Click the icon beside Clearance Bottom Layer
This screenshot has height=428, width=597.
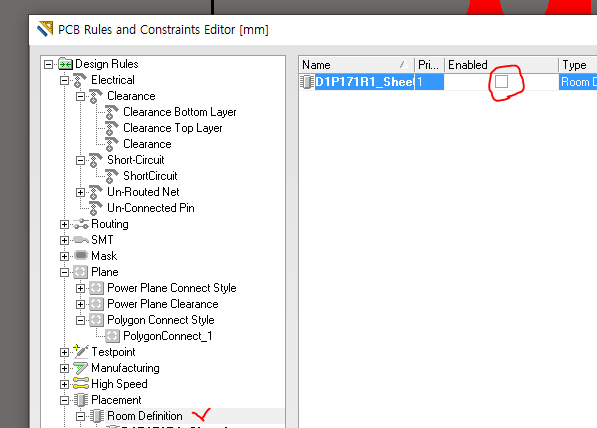111,112
